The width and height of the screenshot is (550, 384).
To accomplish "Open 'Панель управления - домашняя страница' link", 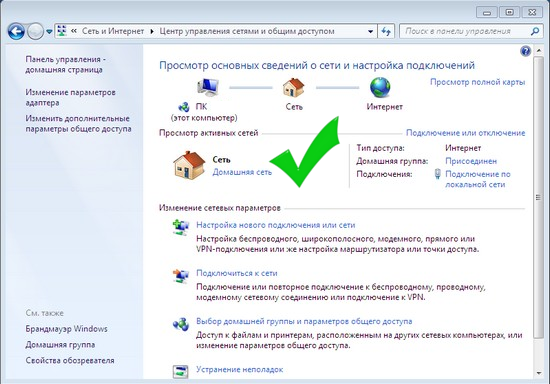I will [65, 64].
